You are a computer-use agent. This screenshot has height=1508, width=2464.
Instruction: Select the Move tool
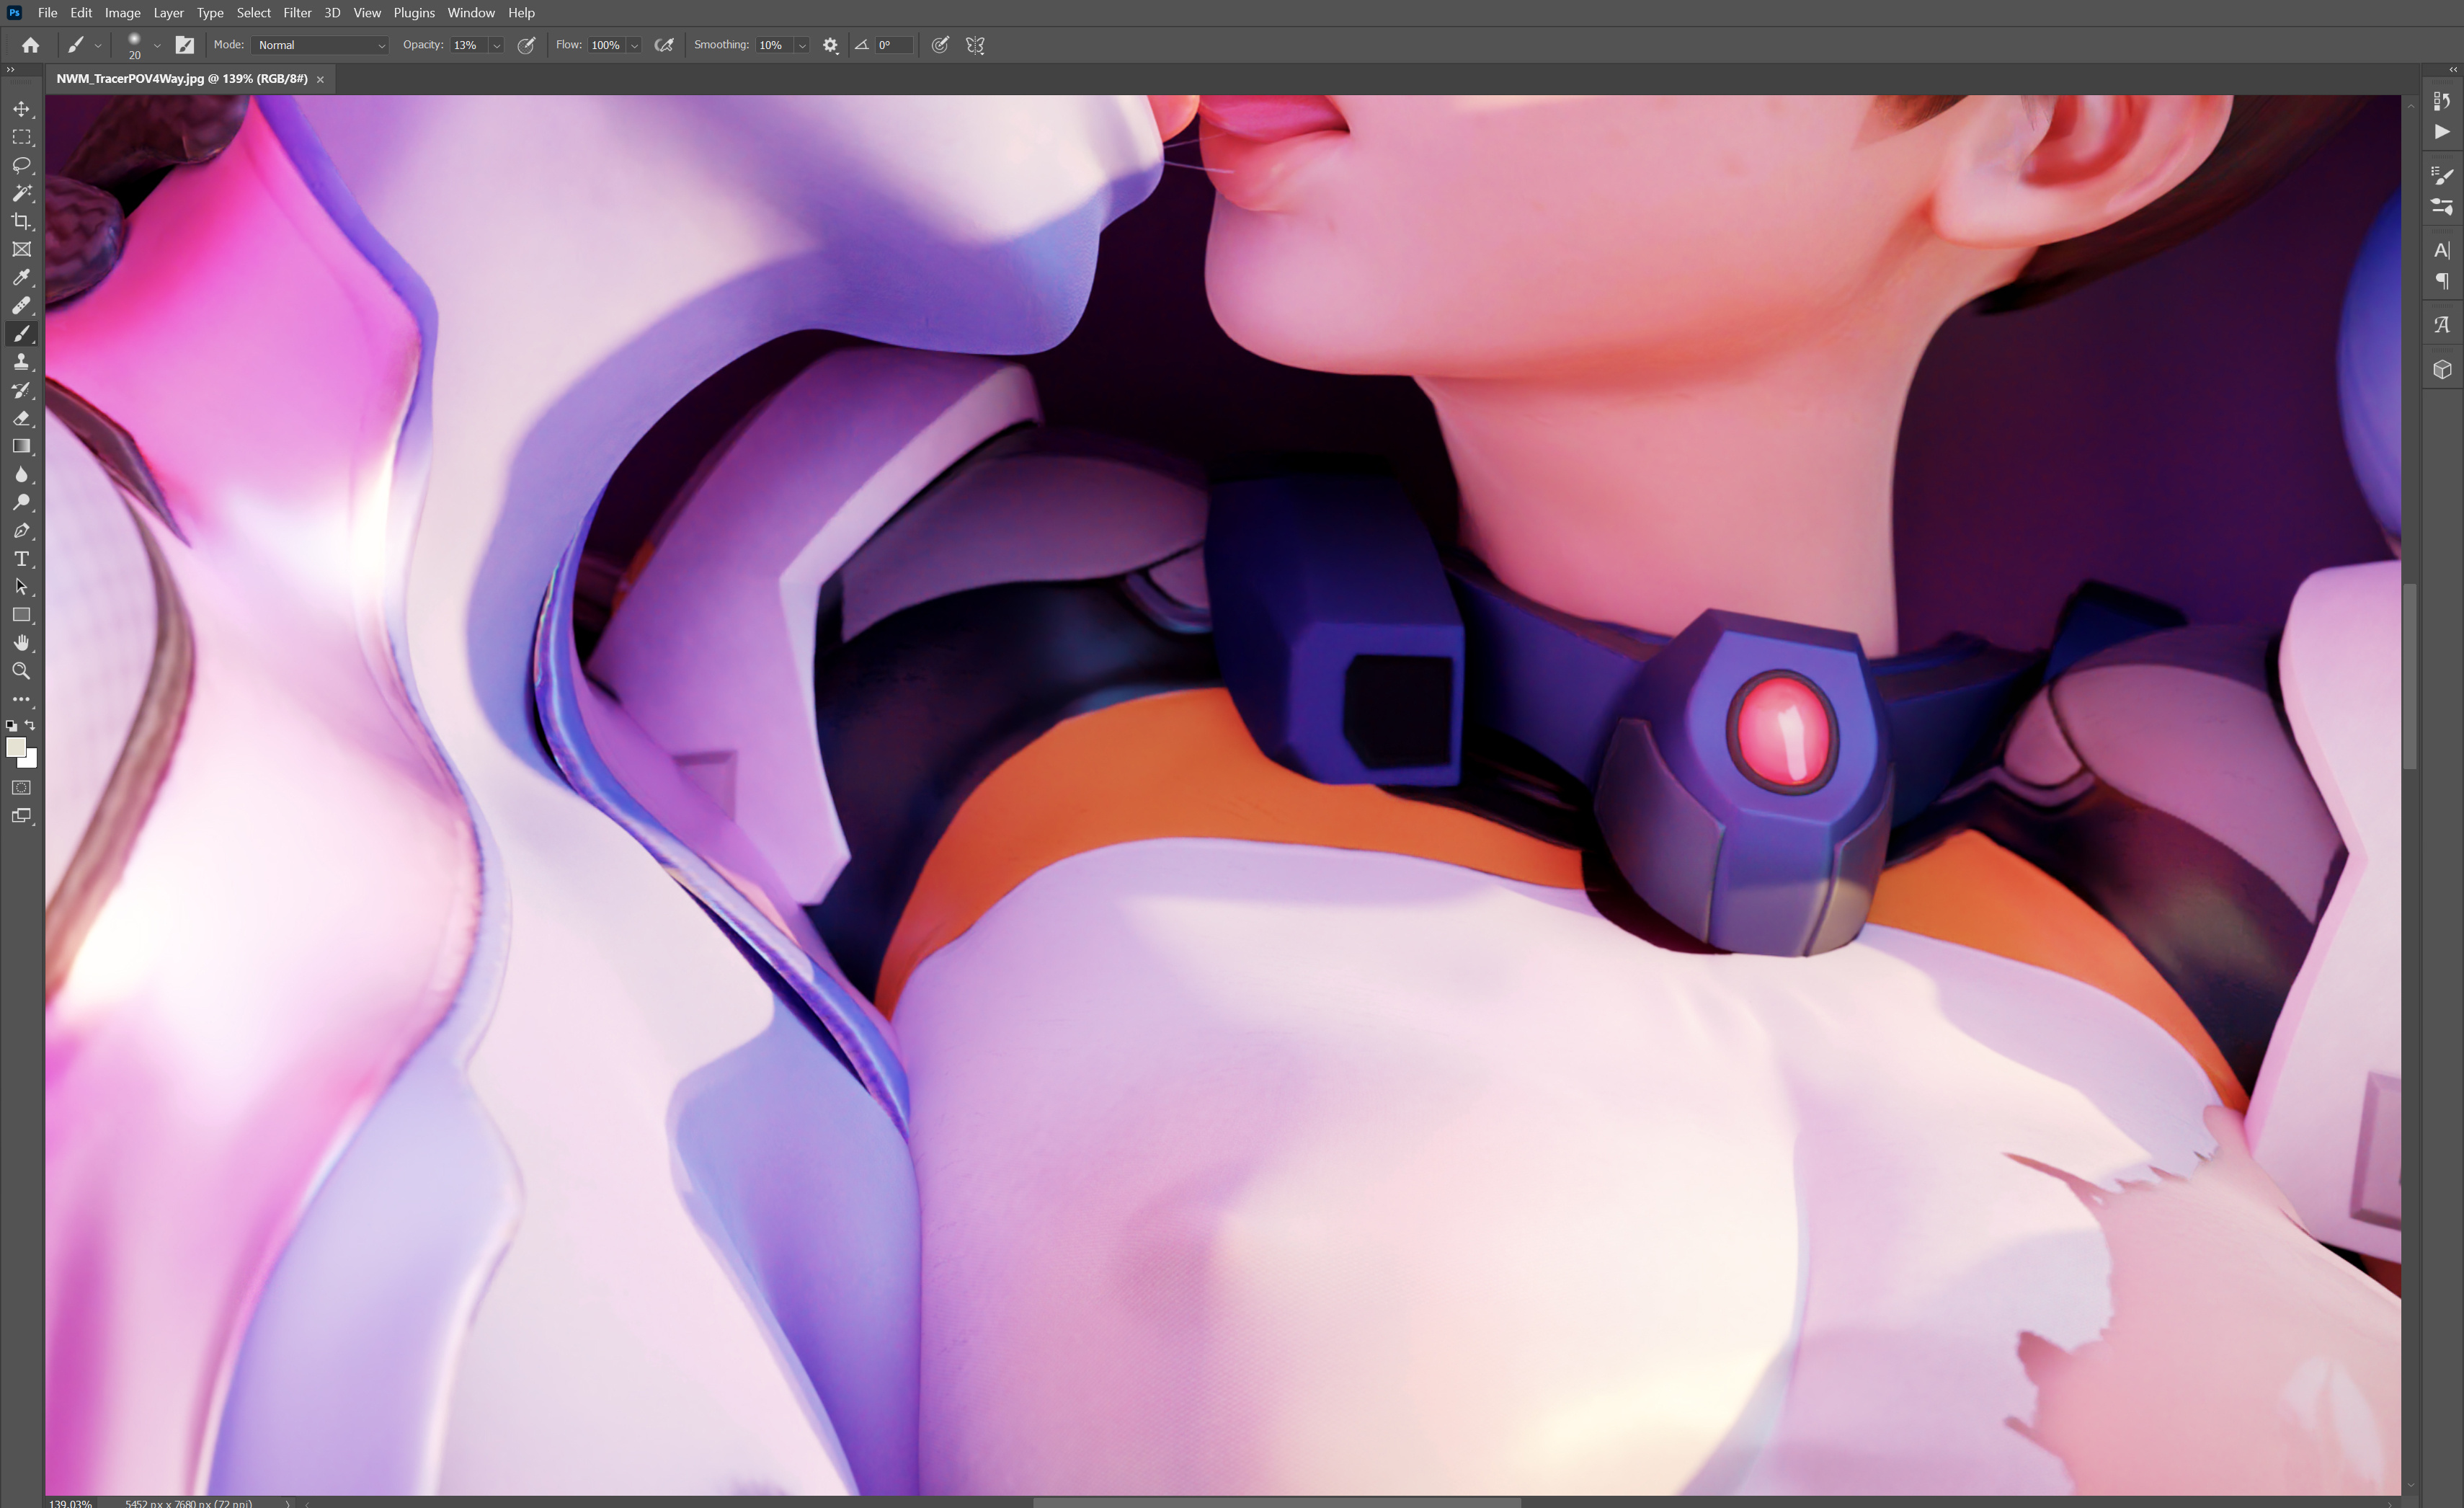tap(21, 109)
